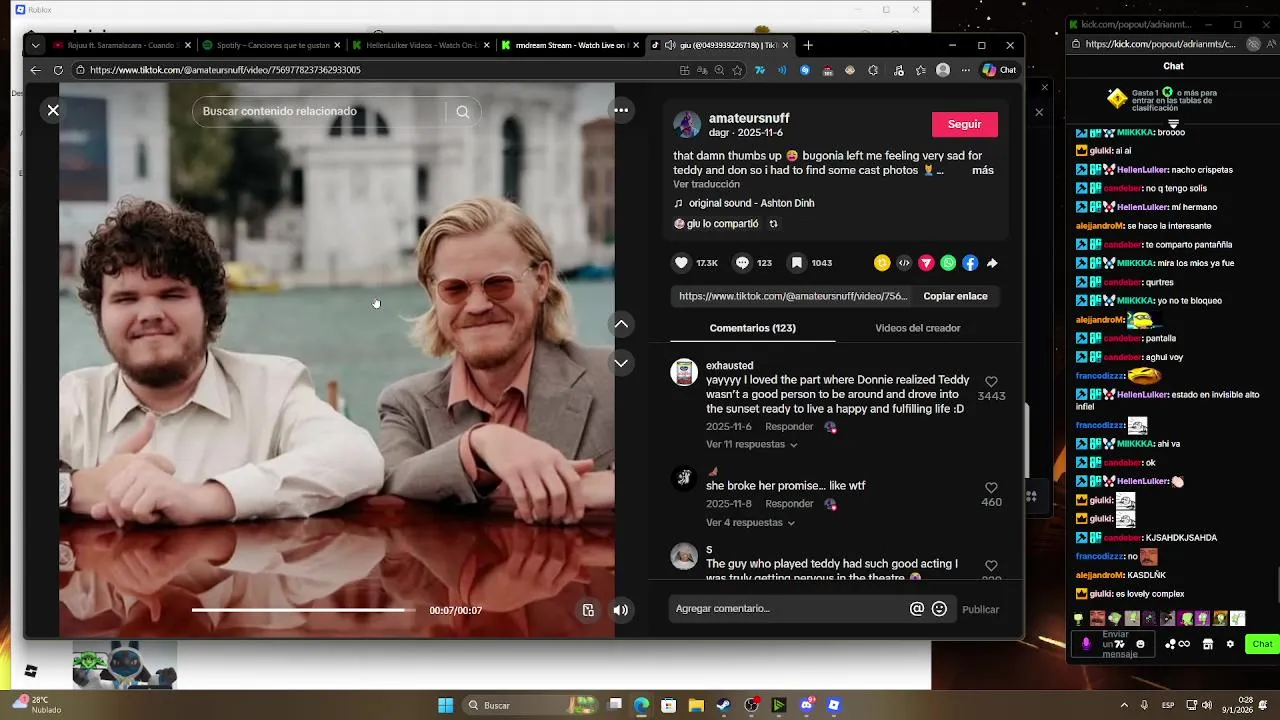
Task: Reply to exhausted's comment via Responder
Action: tap(789, 427)
